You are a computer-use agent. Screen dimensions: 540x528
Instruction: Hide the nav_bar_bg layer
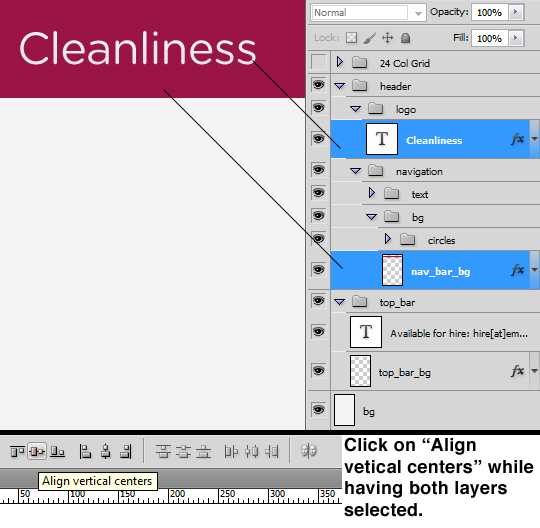tap(319, 269)
